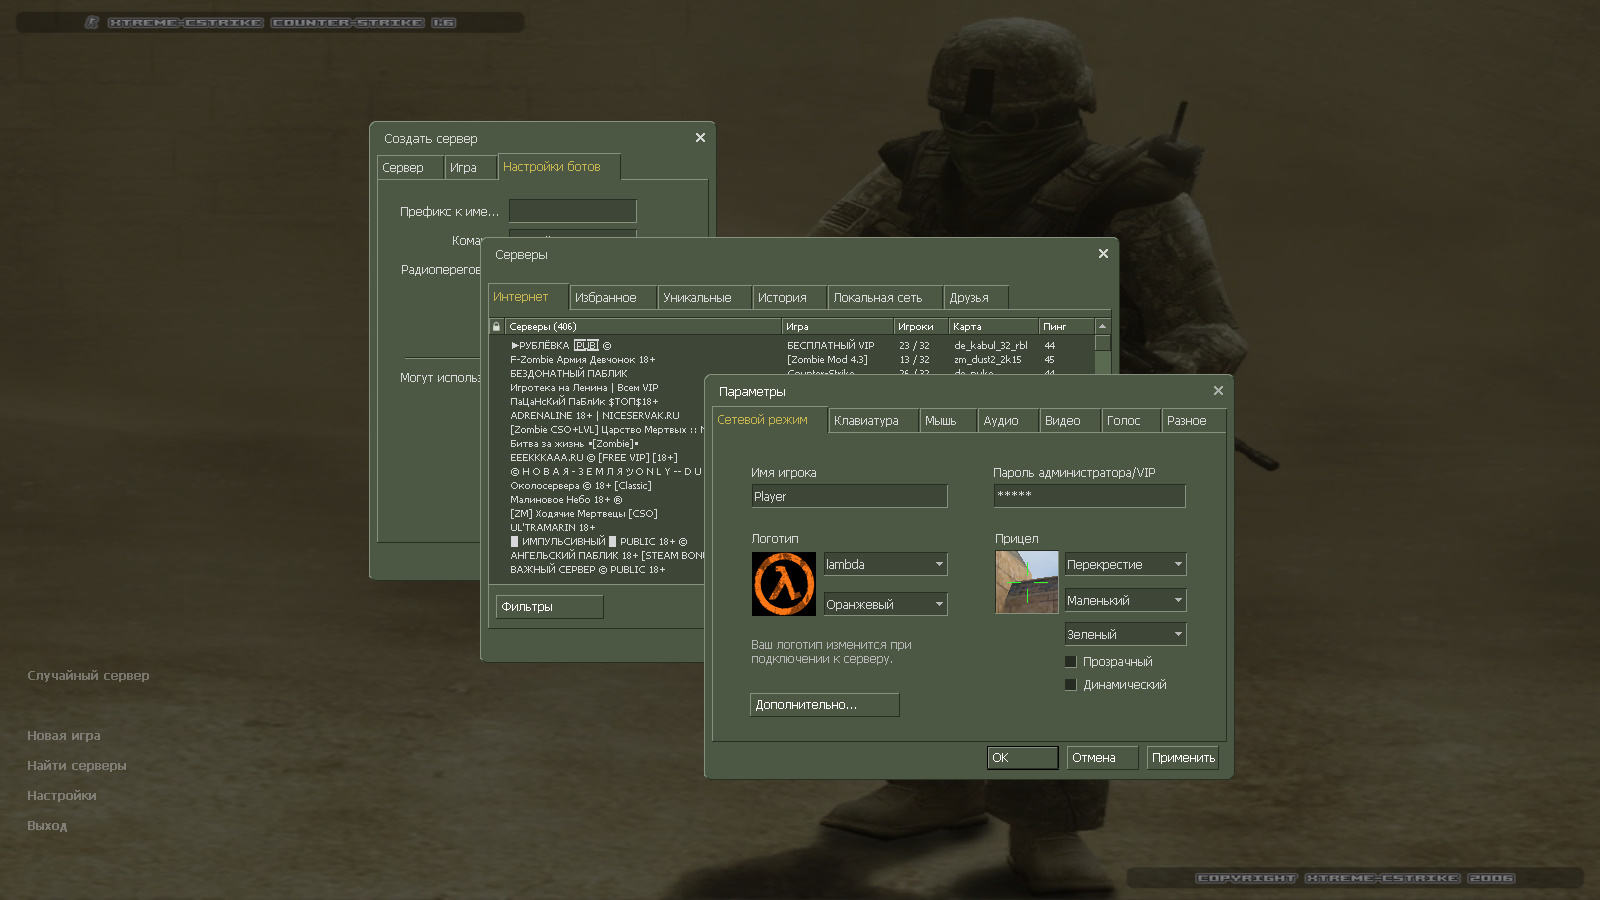Click the orange lambda logo preview
This screenshot has width=1600, height=900.
pos(783,584)
